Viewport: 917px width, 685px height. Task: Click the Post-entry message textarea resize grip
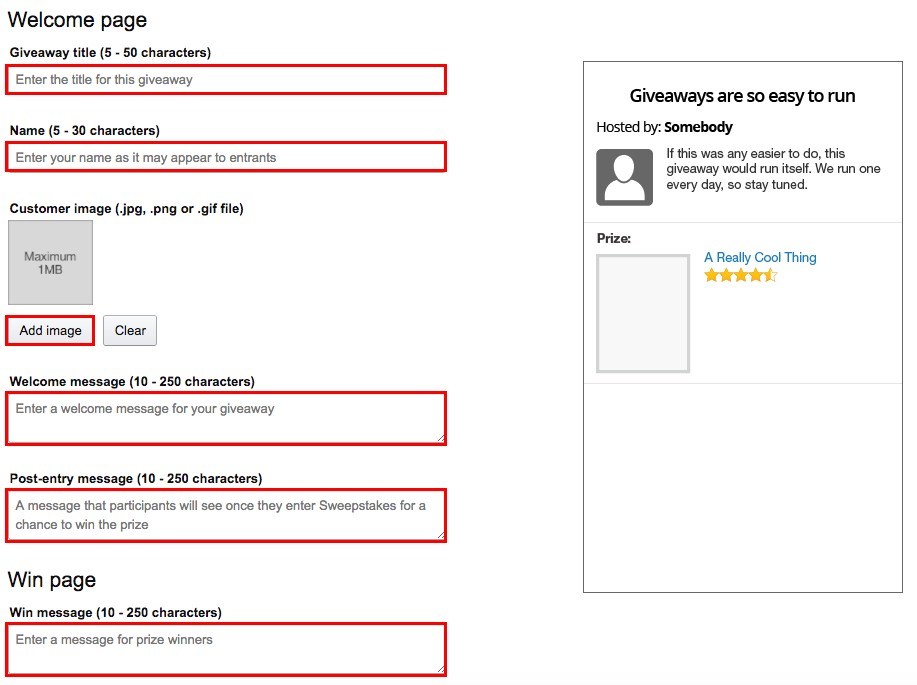coord(440,535)
